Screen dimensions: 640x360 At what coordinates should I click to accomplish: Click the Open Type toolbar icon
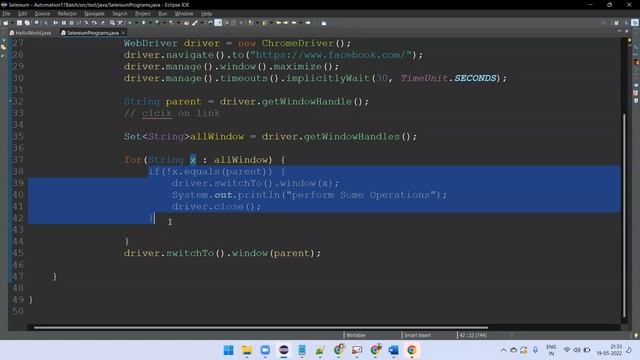coord(186,23)
